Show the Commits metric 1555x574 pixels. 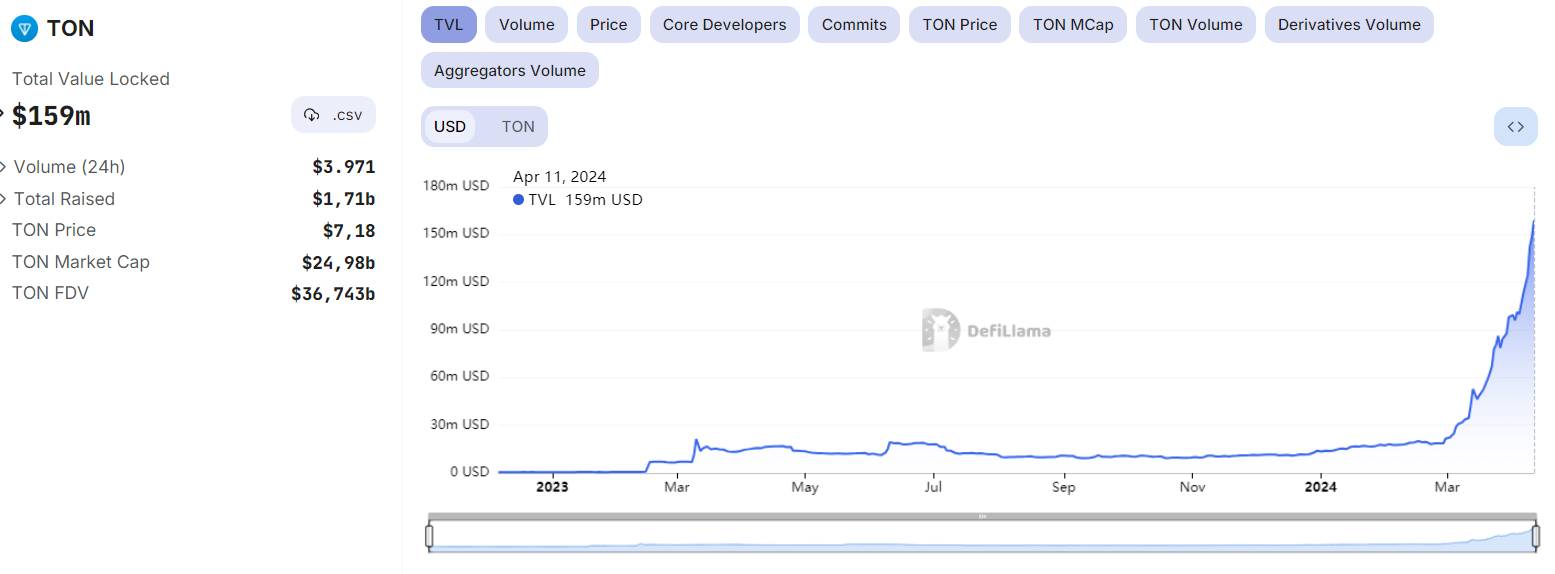854,24
